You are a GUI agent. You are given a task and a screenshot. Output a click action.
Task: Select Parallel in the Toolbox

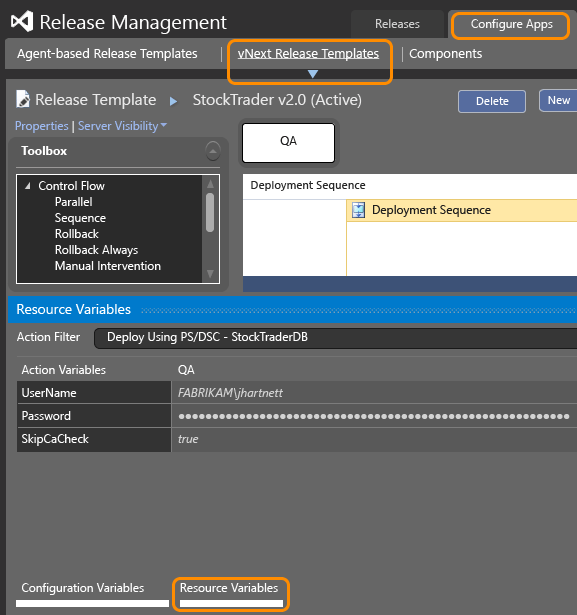[73, 202]
